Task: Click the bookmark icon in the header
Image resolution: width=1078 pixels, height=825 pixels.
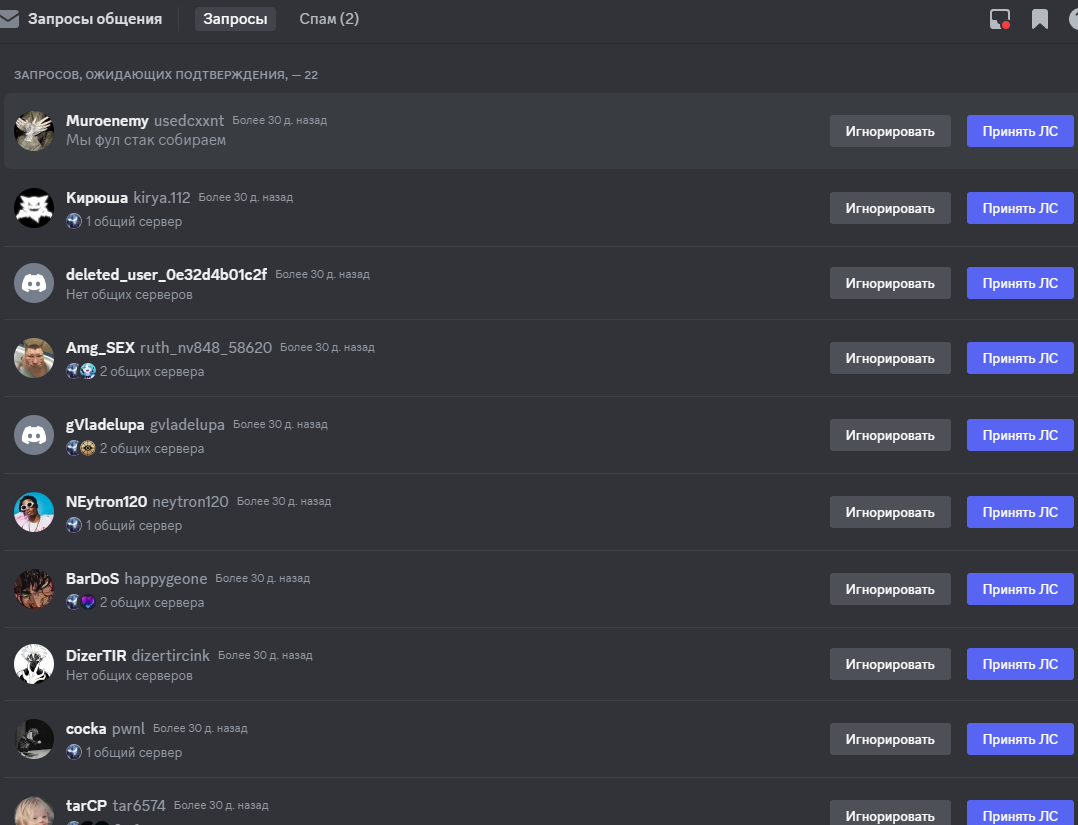Action: click(1040, 19)
